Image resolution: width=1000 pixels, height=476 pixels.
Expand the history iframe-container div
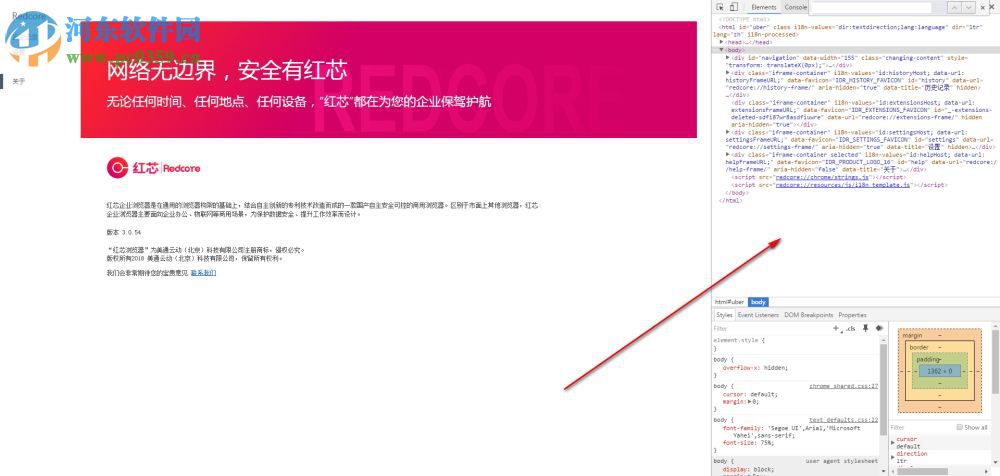click(x=728, y=73)
